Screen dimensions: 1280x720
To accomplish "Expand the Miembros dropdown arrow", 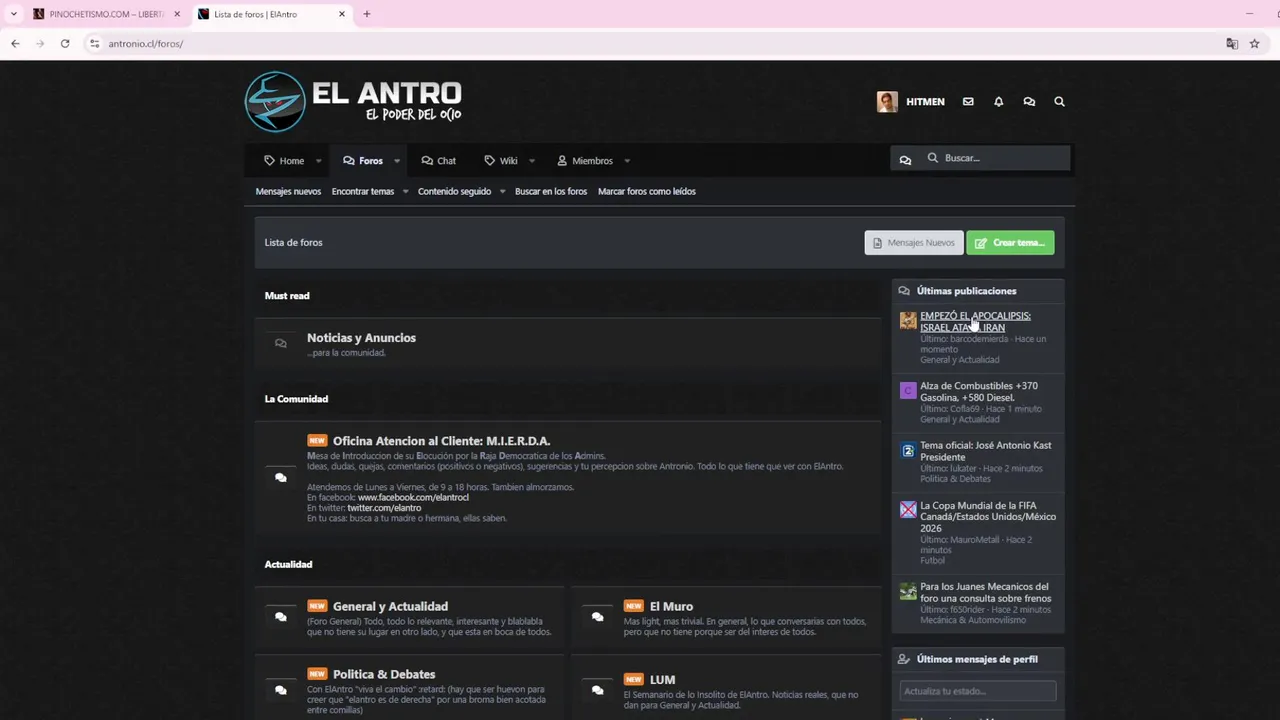I will [627, 161].
